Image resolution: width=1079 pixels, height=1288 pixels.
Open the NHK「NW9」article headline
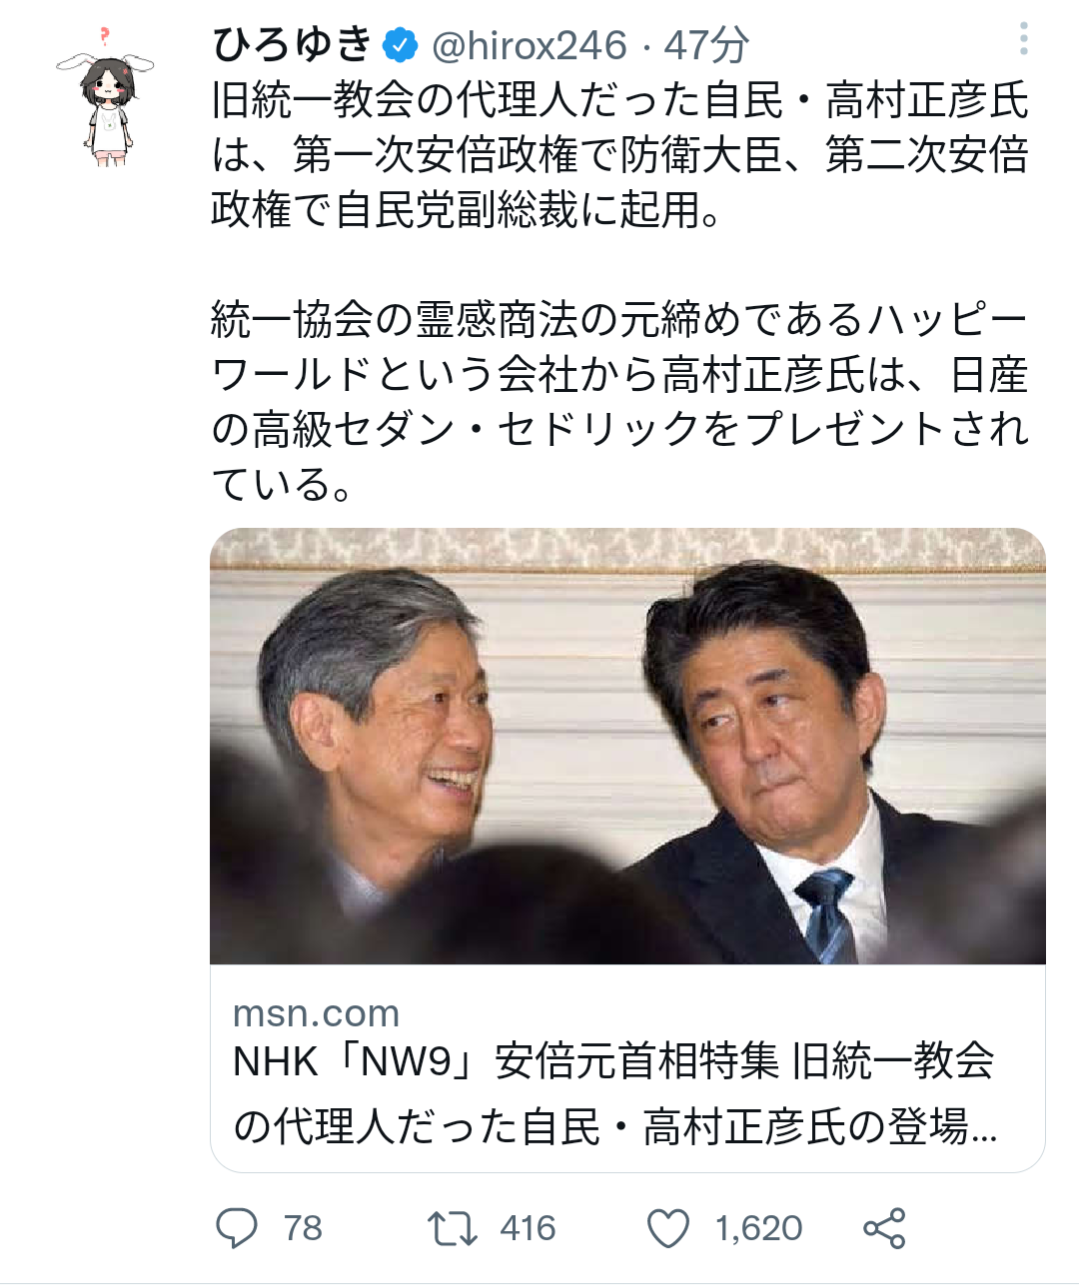(x=615, y=1093)
